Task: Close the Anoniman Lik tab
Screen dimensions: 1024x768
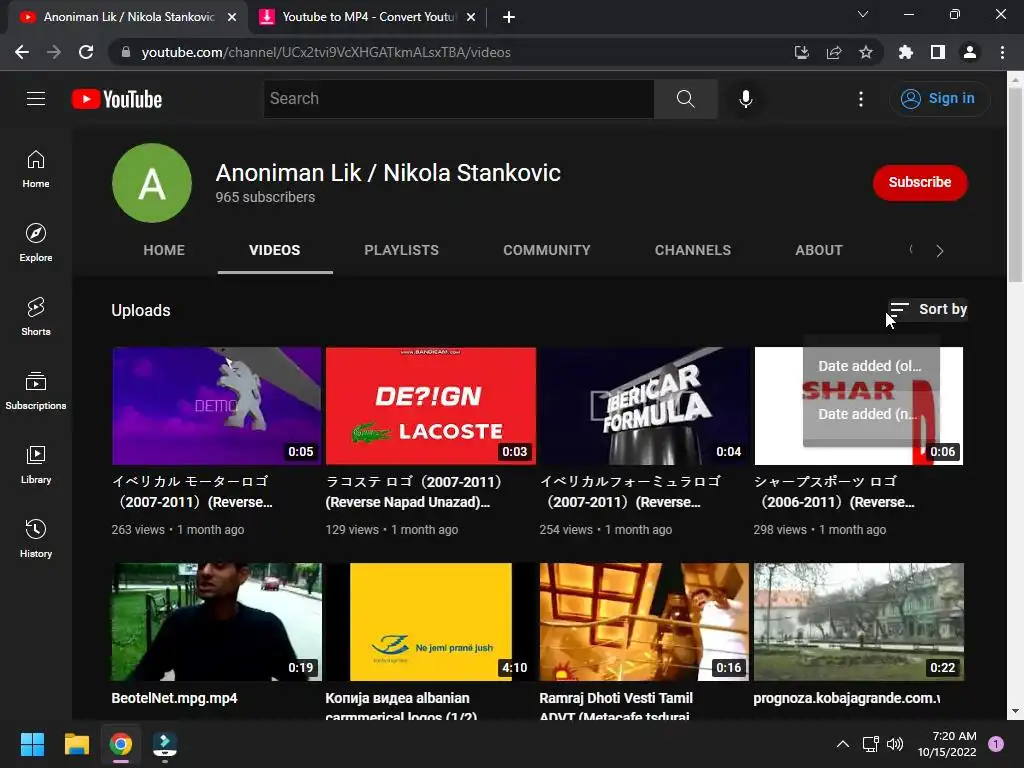Action: tap(232, 17)
